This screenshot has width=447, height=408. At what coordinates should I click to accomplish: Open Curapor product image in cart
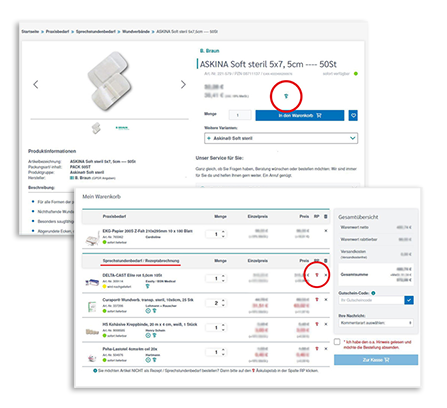click(92, 307)
